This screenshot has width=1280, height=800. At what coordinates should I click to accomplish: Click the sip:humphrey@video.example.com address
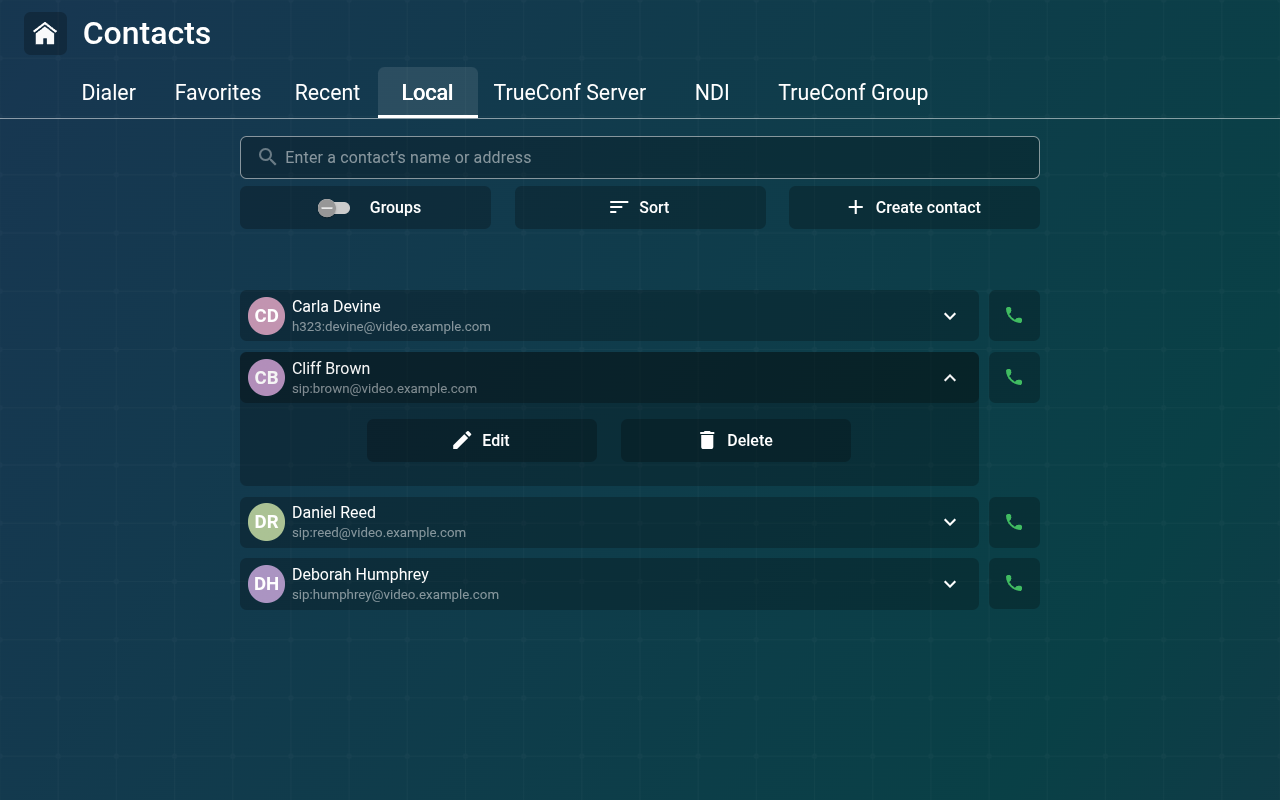tap(395, 595)
